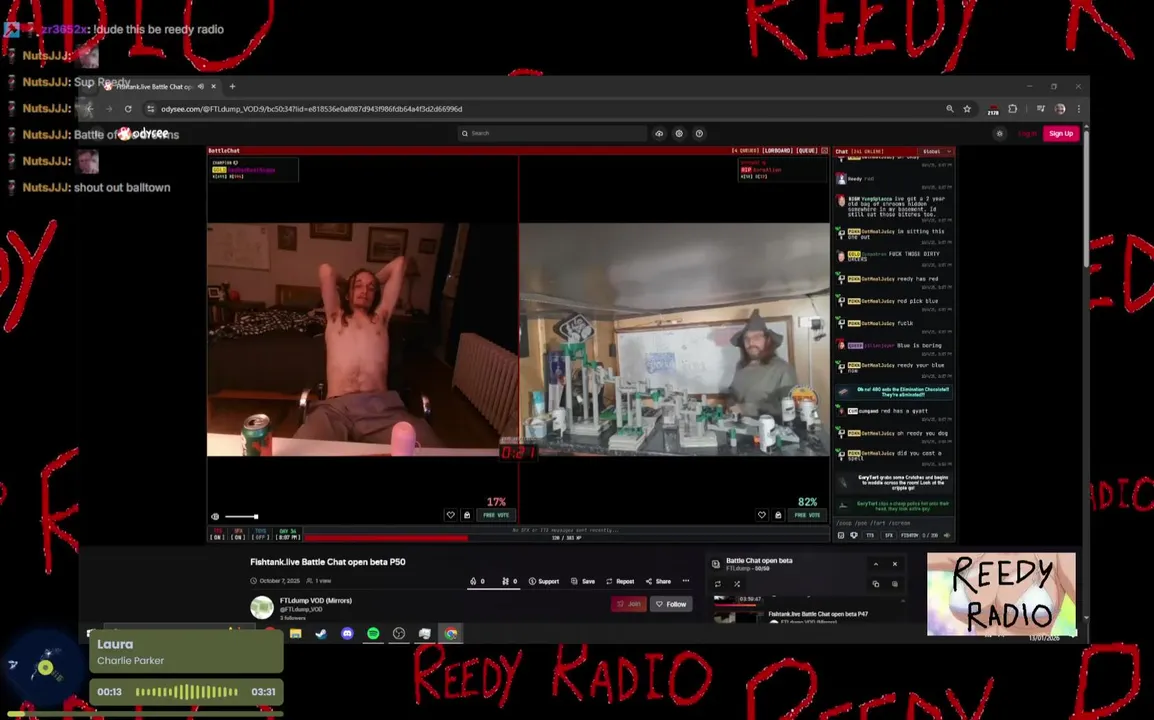Click FREE VOTE for right contestant

[x=807, y=515]
